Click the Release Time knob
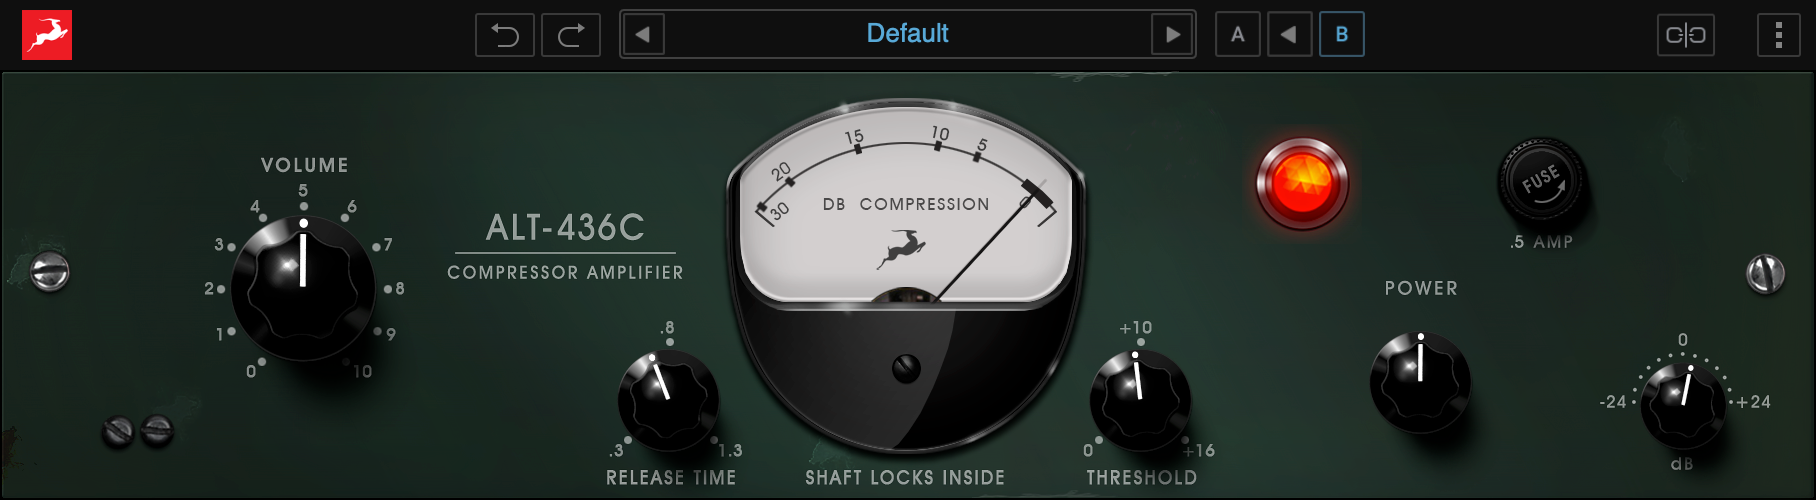 click(x=667, y=399)
